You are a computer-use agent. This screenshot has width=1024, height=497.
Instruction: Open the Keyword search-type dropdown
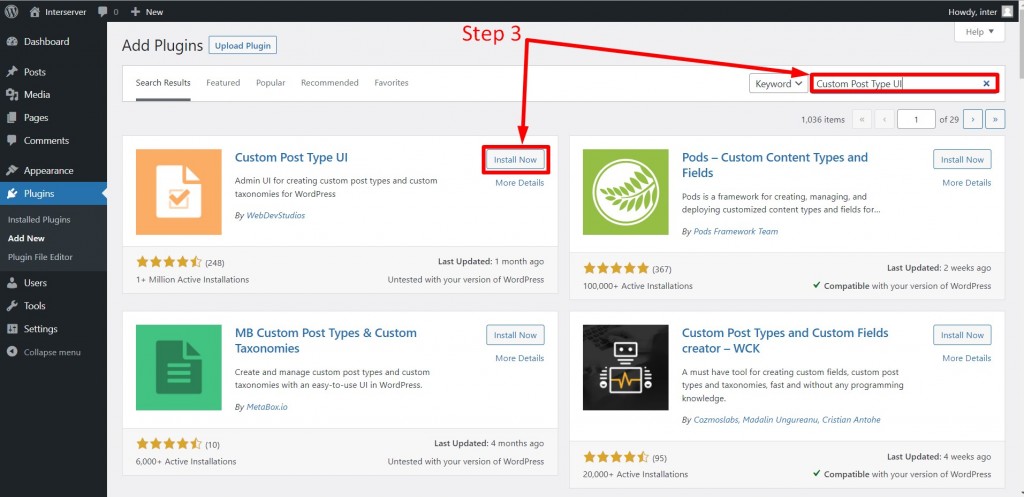(778, 84)
